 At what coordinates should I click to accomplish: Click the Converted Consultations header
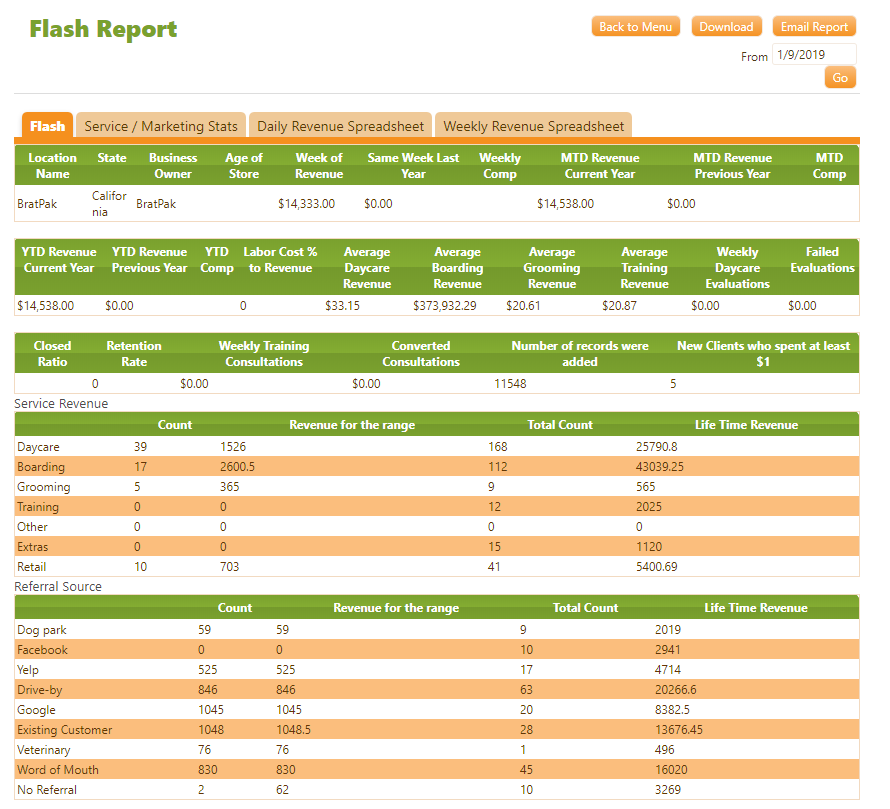pyautogui.click(x=421, y=354)
